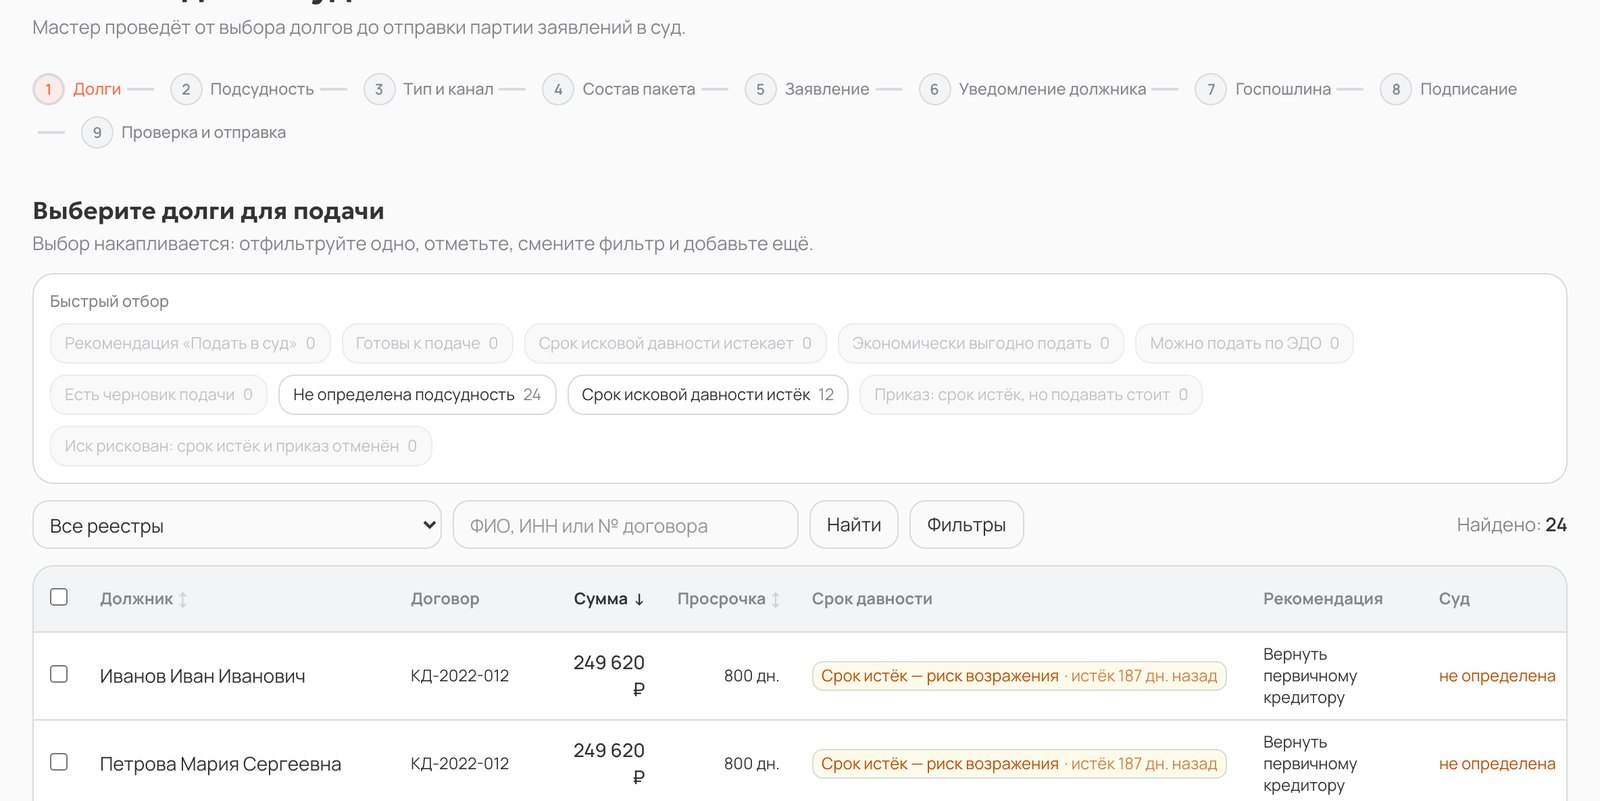Select debtor name Иванов Иван Иванович
Viewport: 1600px width, 801px height.
[203, 676]
